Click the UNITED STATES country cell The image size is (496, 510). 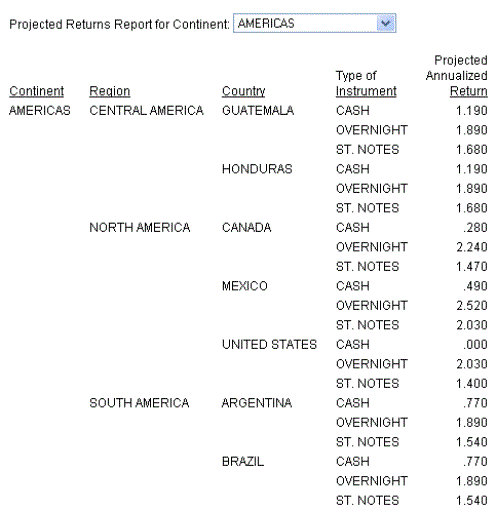click(x=269, y=344)
